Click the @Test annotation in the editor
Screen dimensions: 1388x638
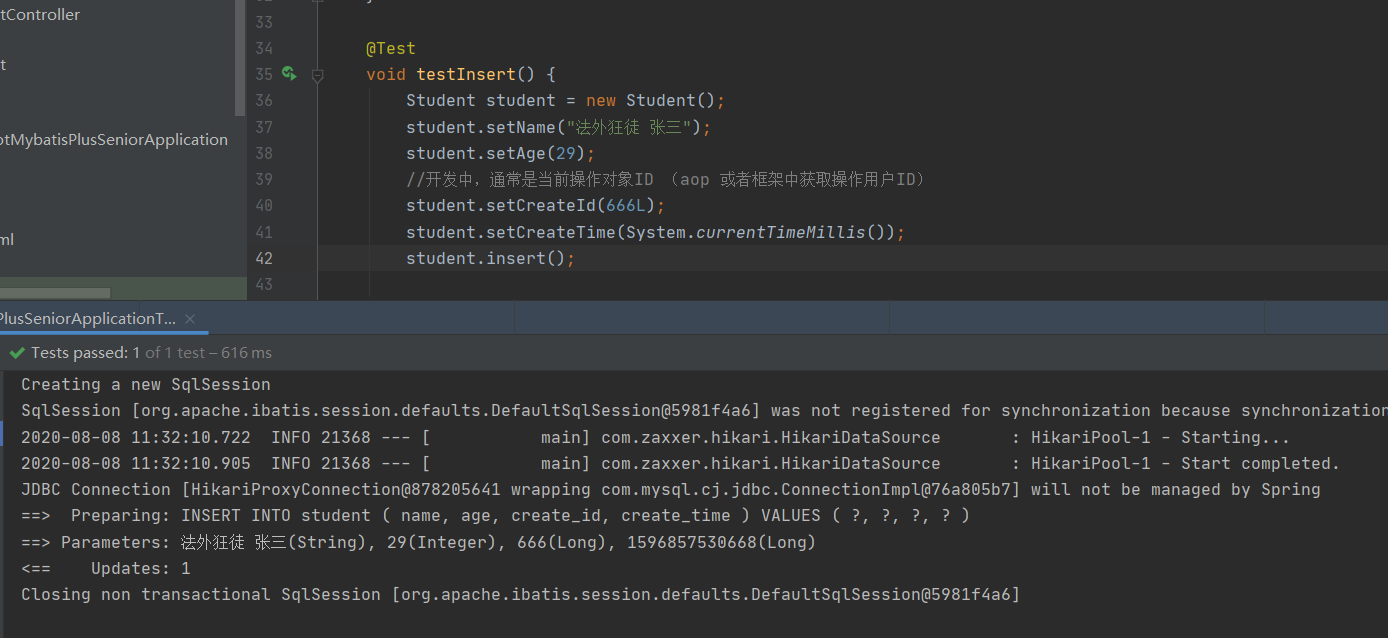pyautogui.click(x=391, y=48)
